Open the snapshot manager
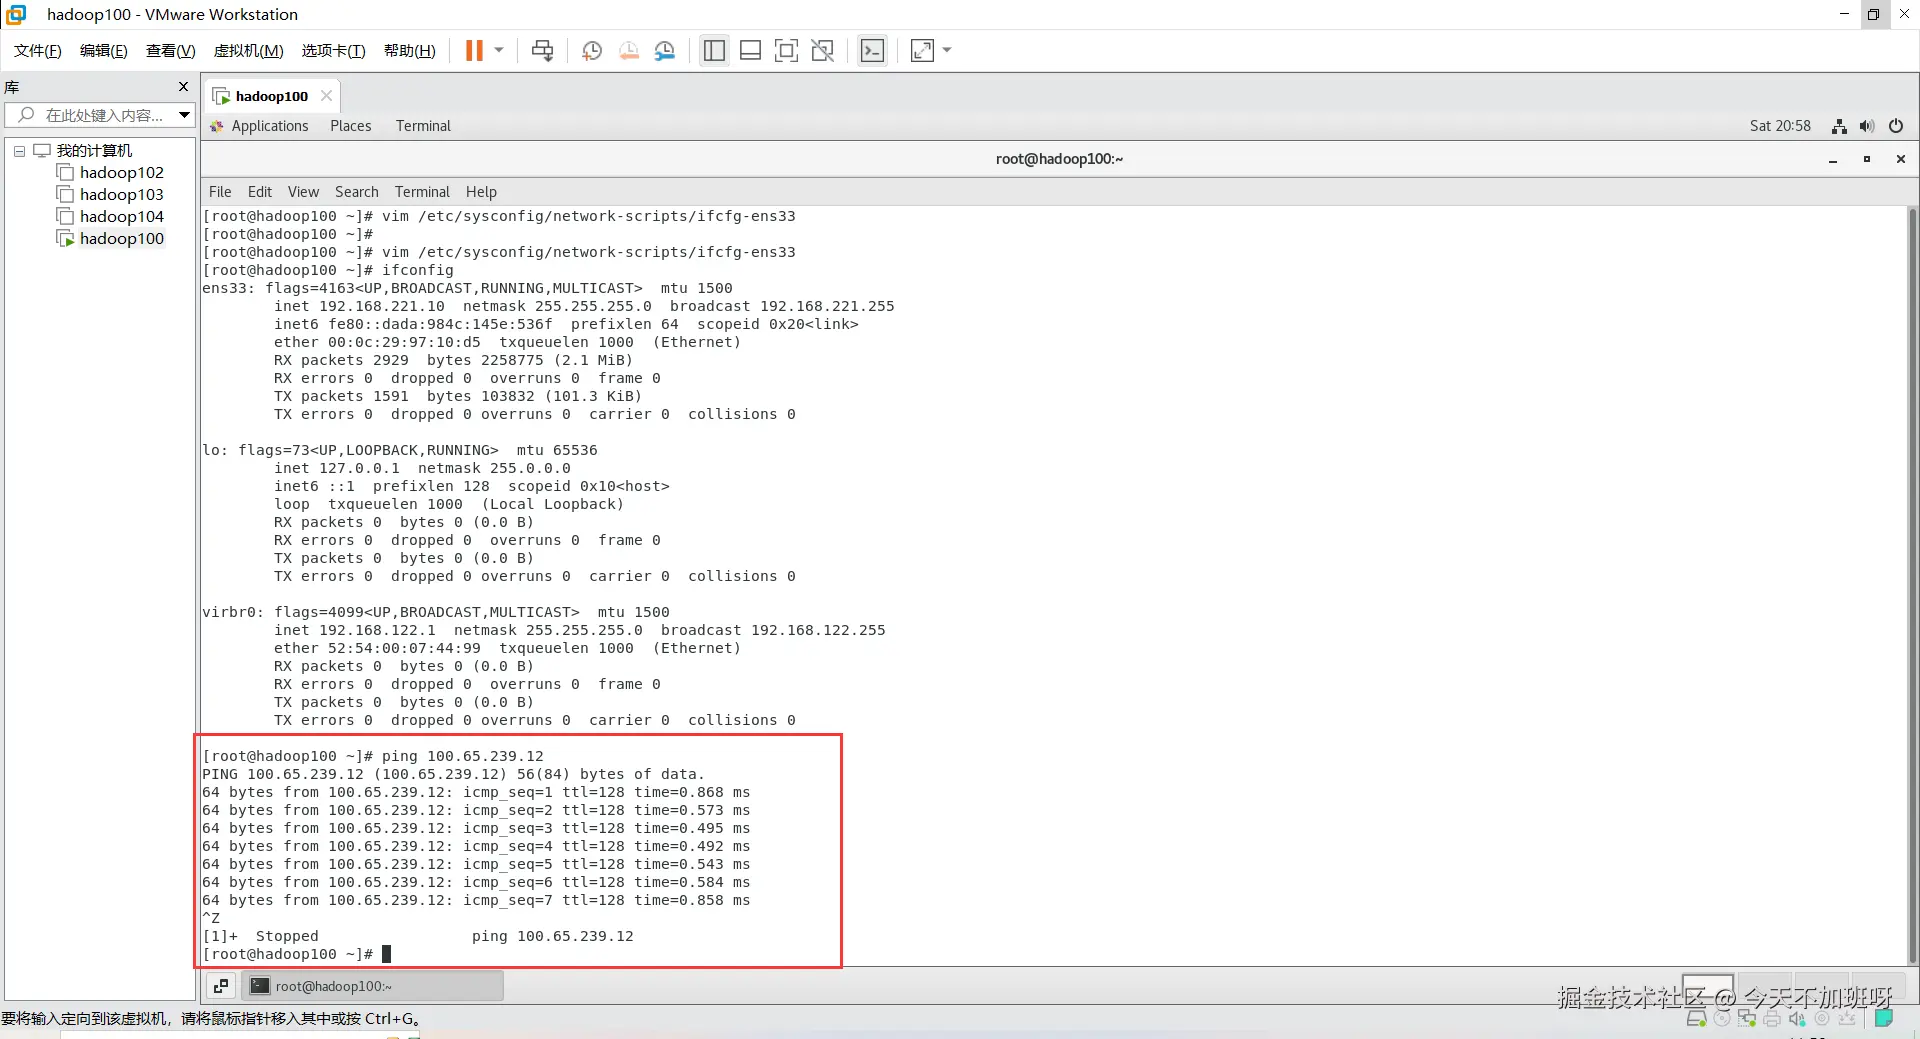This screenshot has width=1920, height=1039. pyautogui.click(x=665, y=51)
